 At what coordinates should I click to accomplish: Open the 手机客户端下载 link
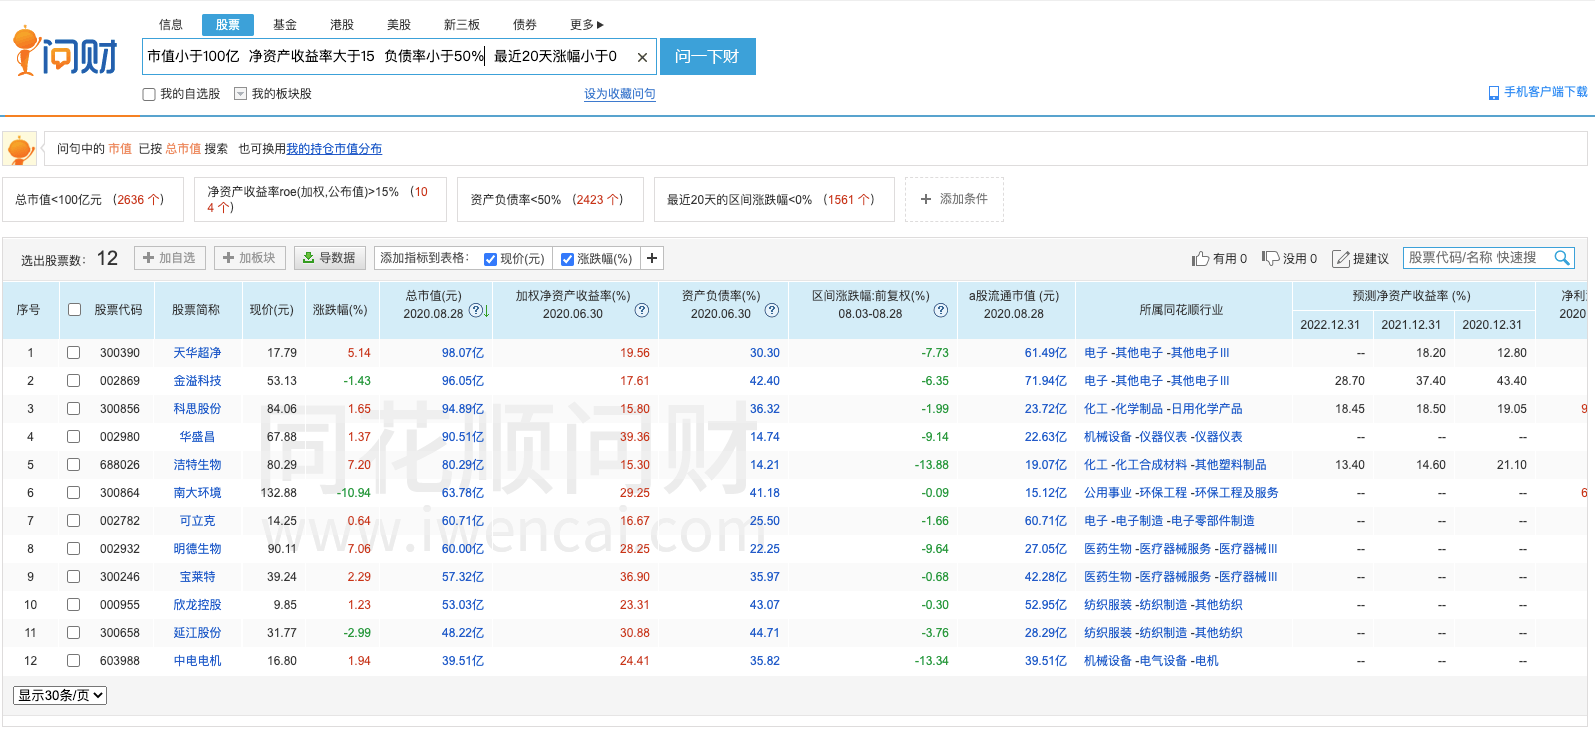click(1546, 92)
